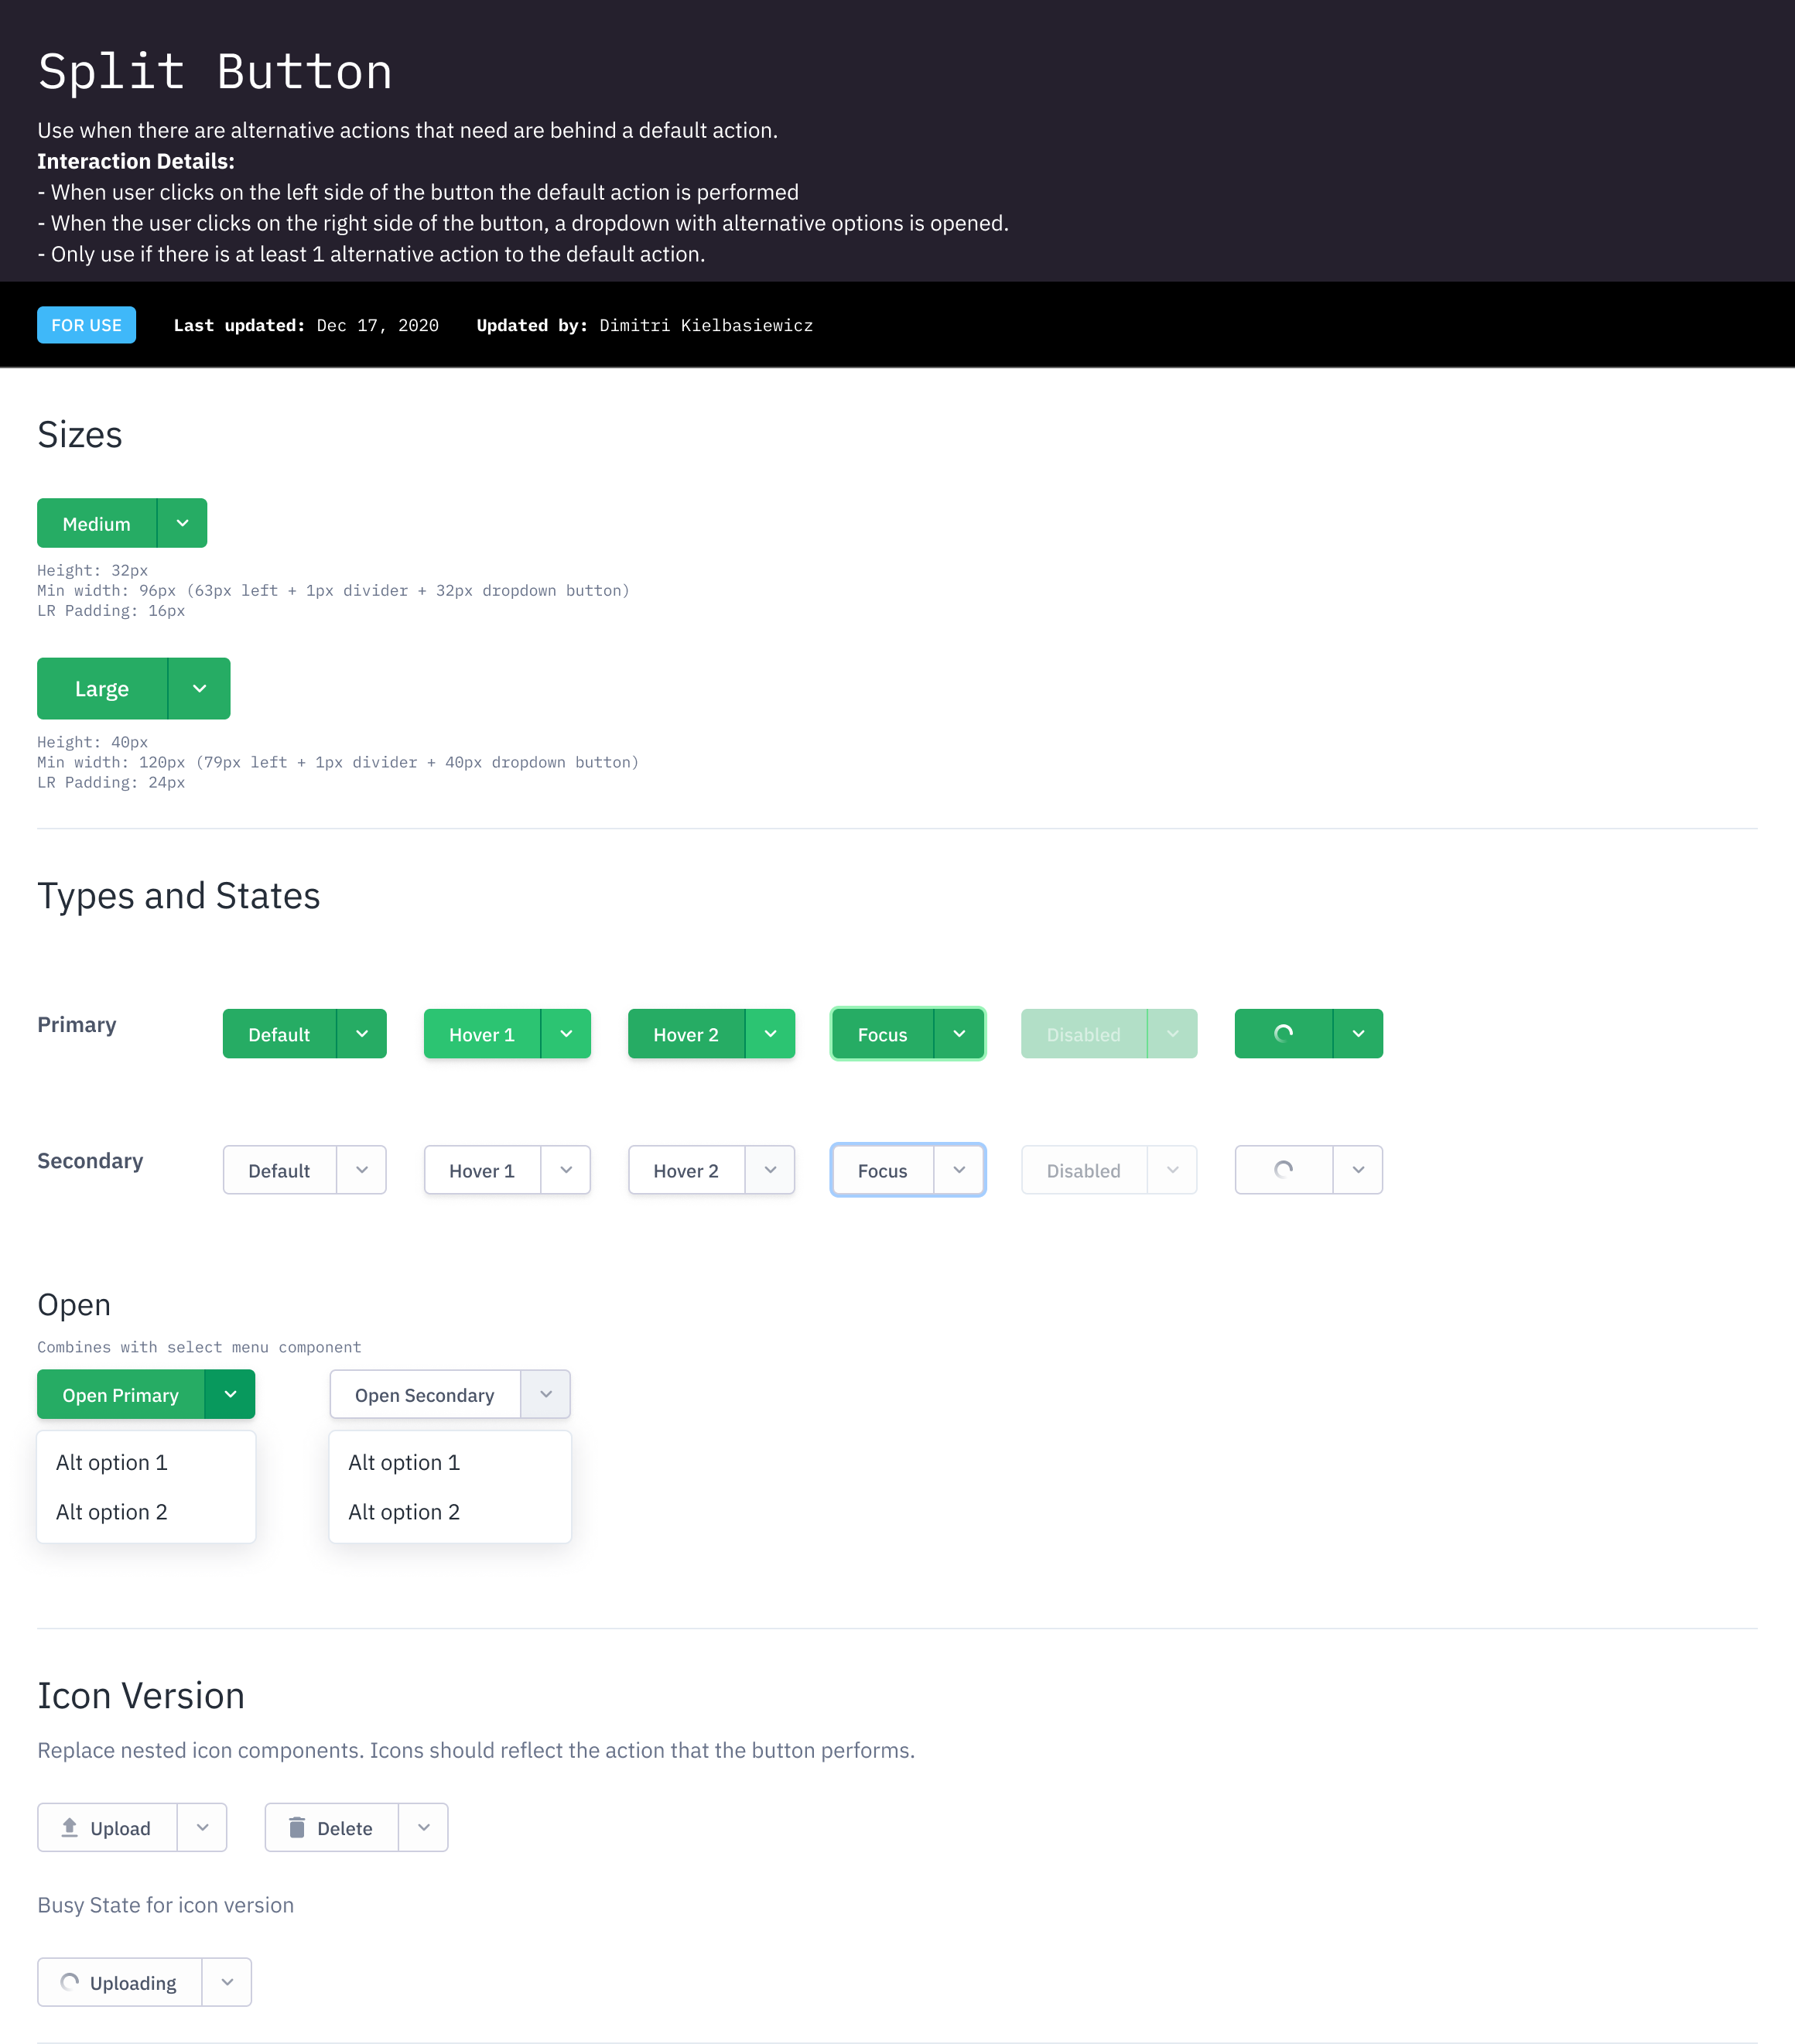
Task: Click the chevron next to the Large button
Action: pyautogui.click(x=199, y=688)
